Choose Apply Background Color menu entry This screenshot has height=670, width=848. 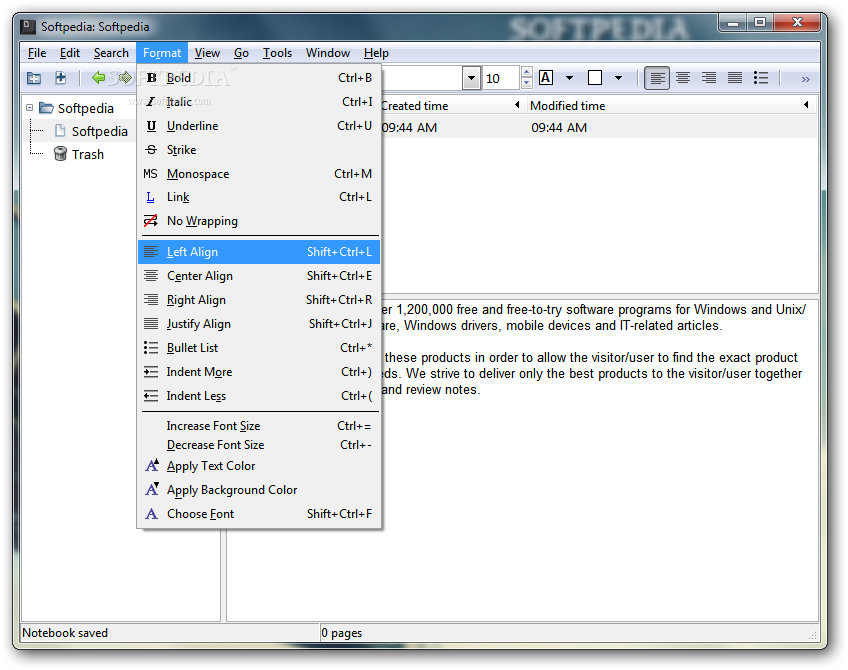pyautogui.click(x=259, y=490)
